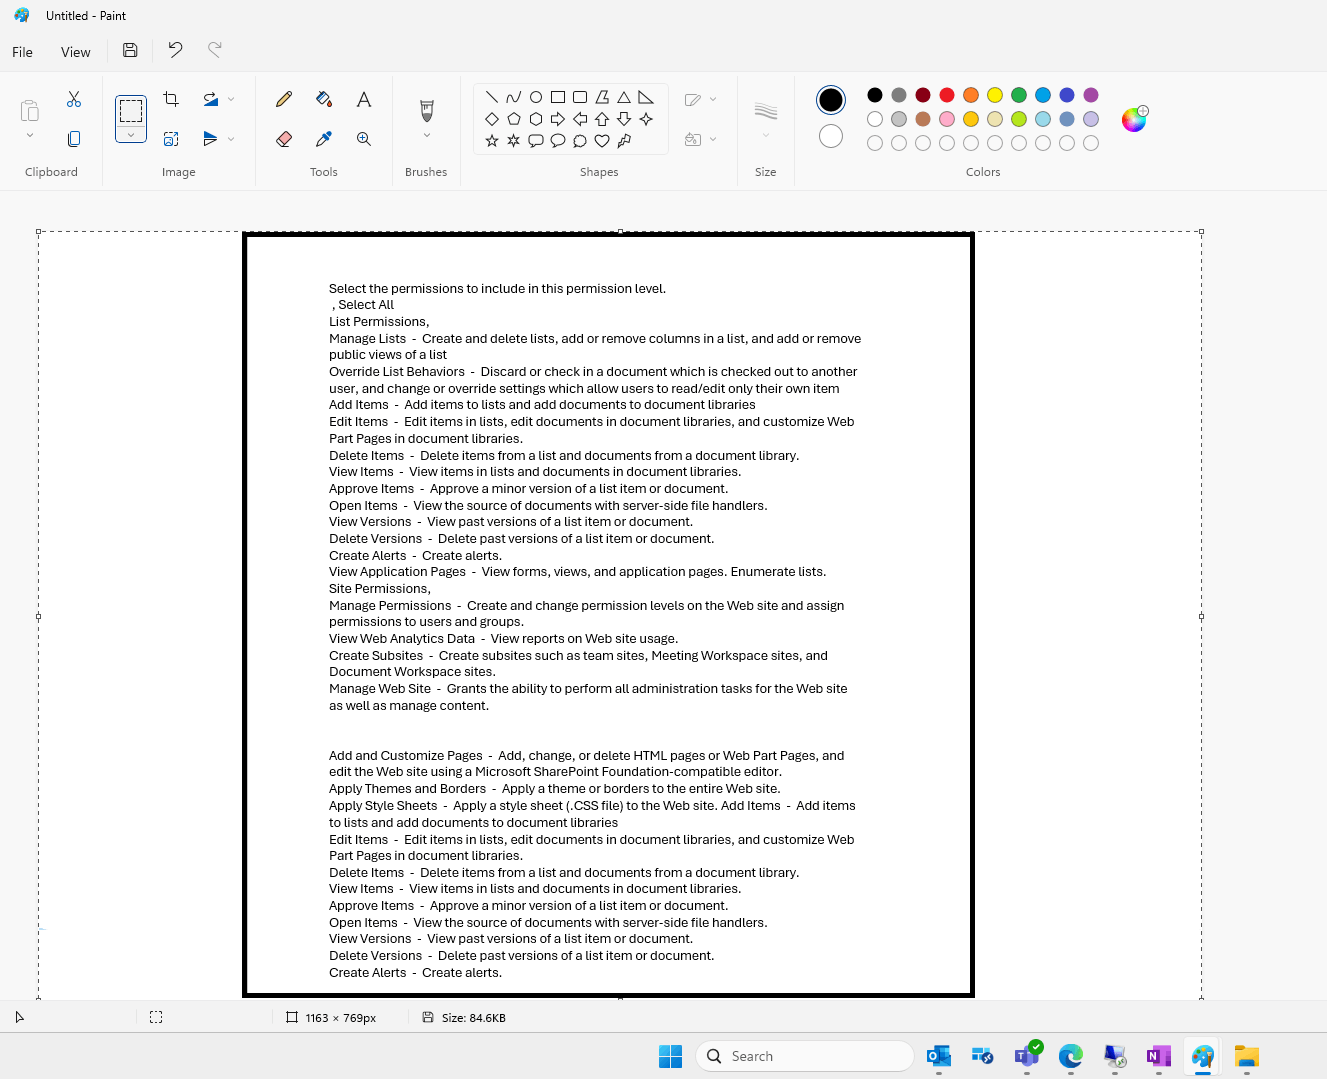Select the Crop tool
1327x1079 pixels.
(x=171, y=98)
